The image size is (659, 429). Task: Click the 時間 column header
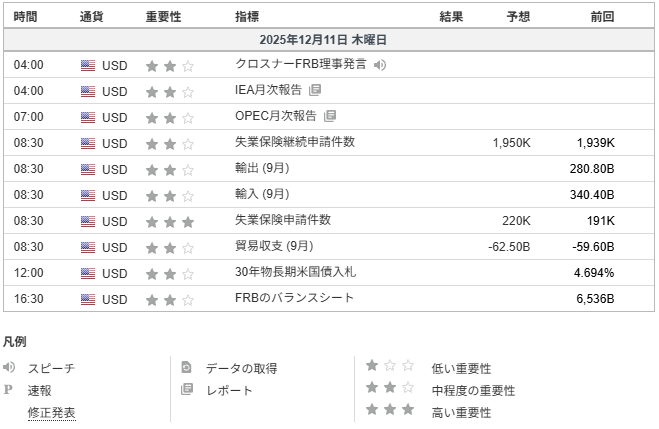(28, 17)
